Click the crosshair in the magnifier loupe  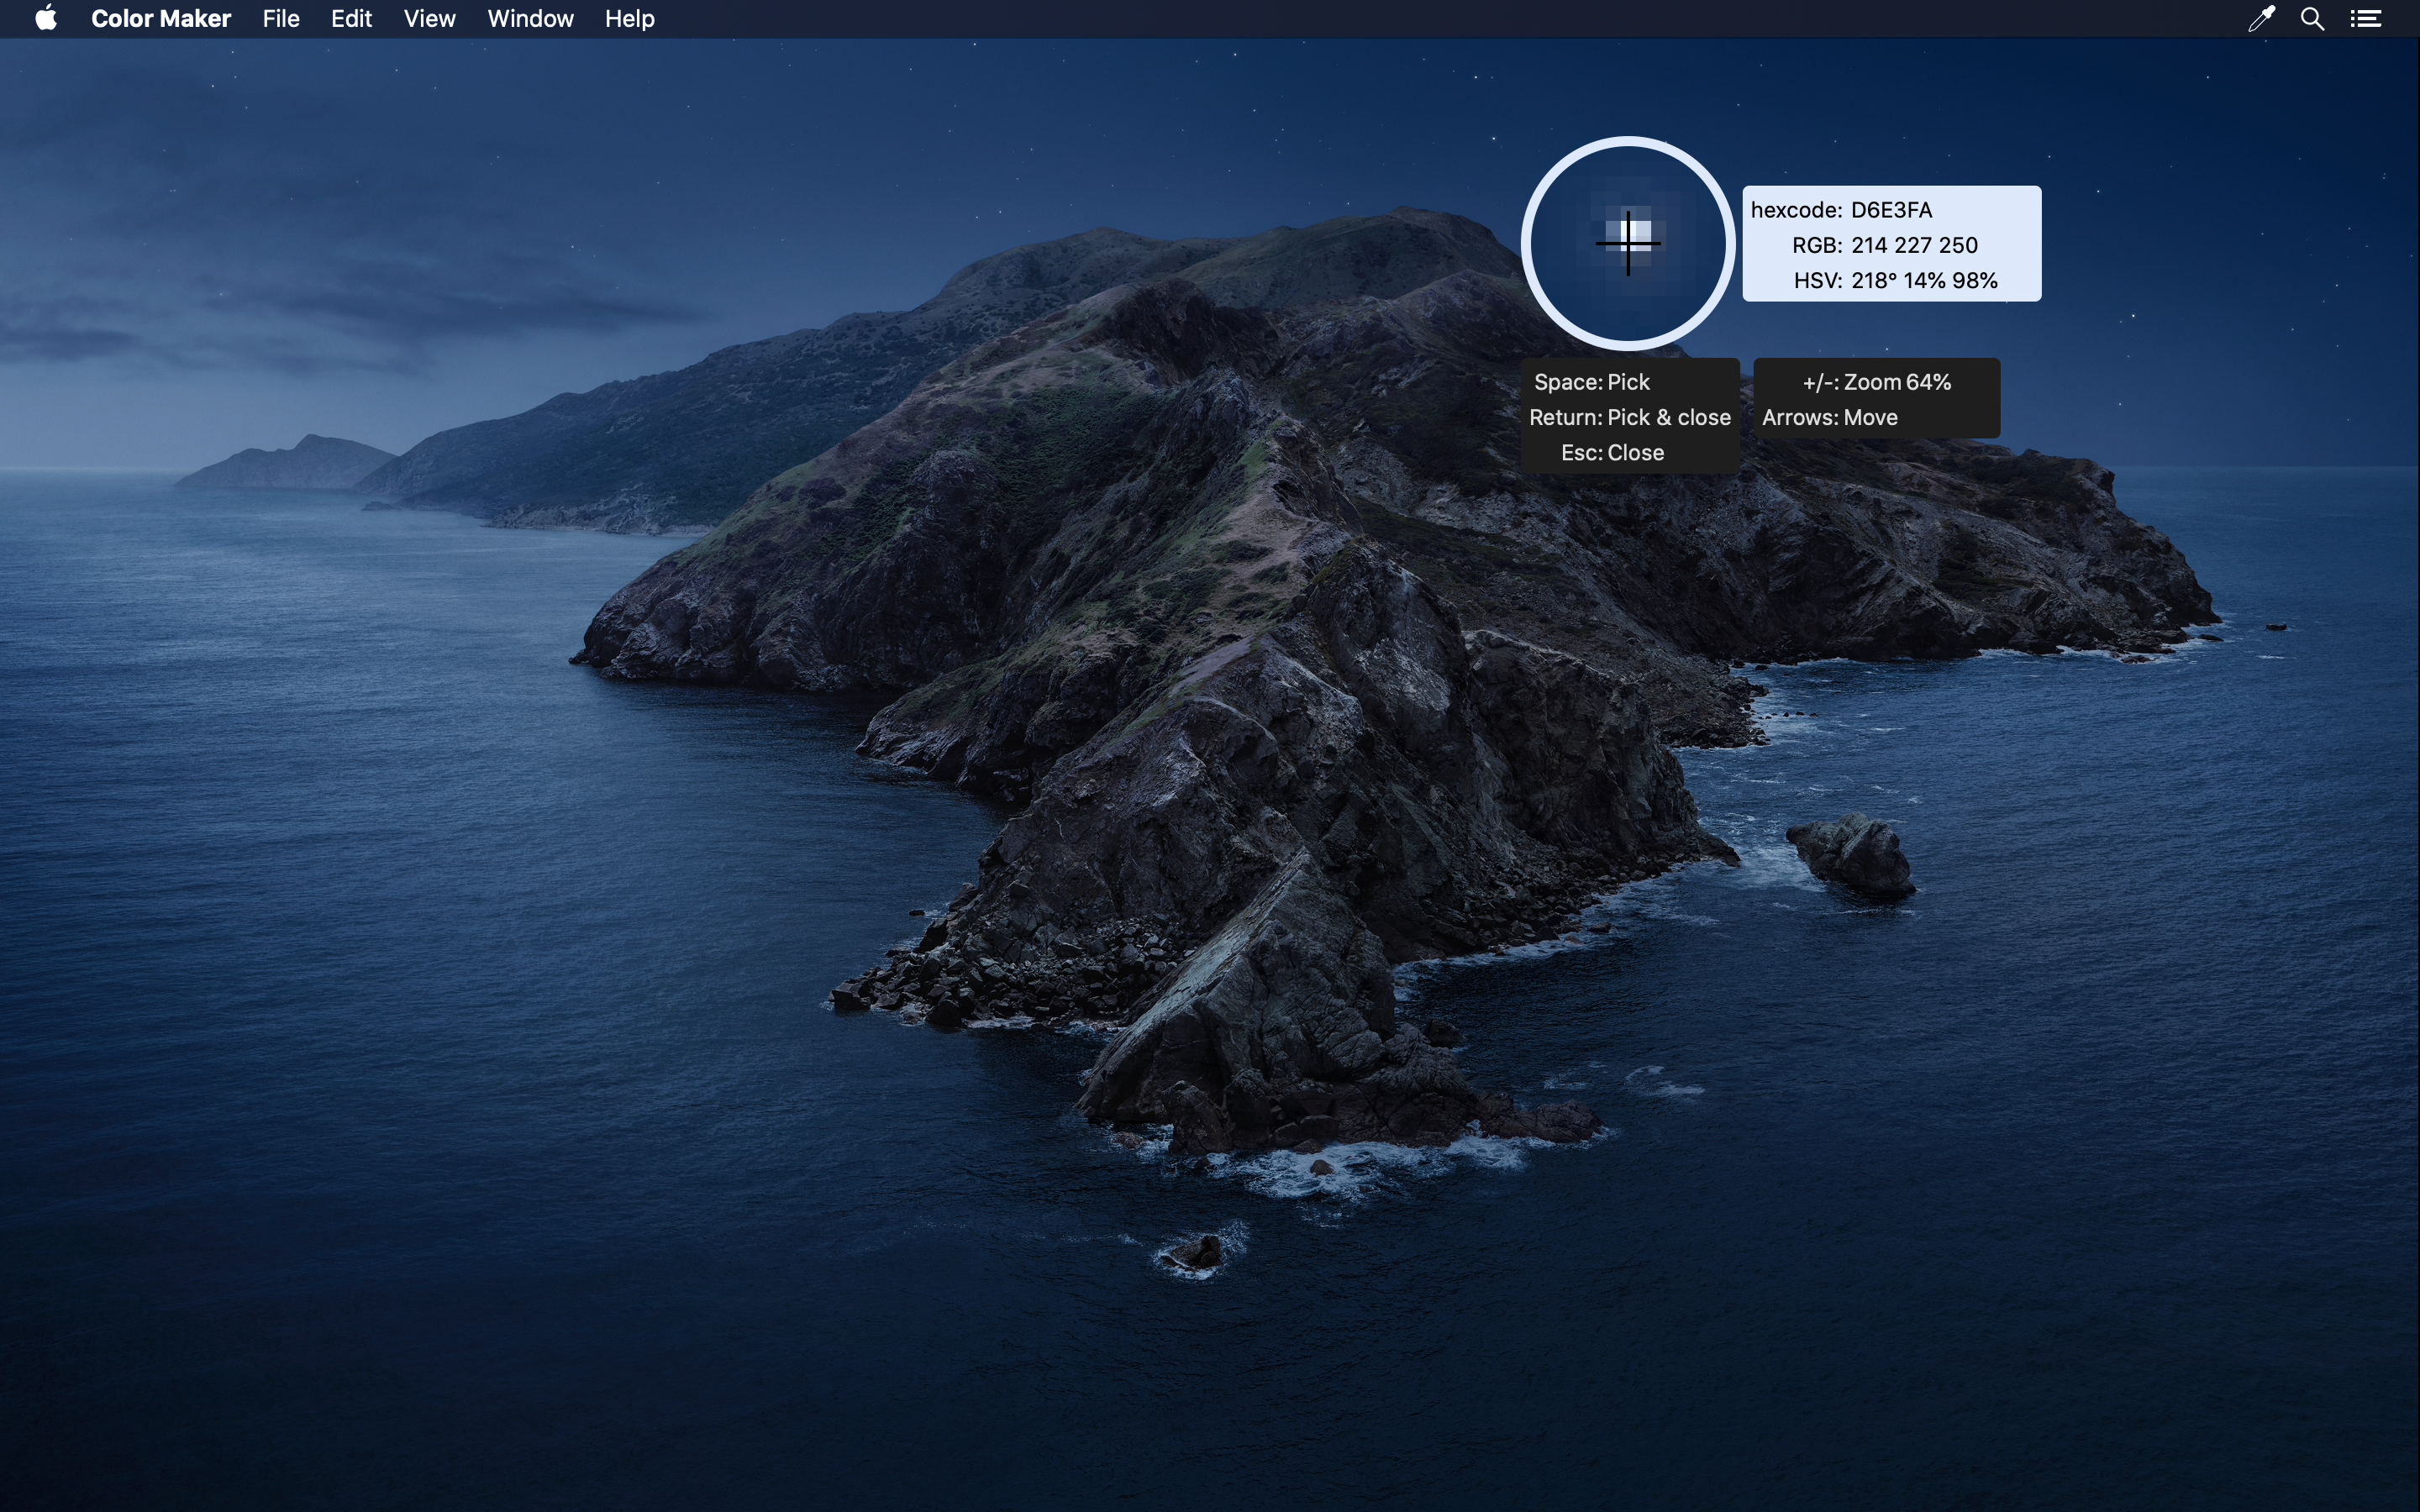pos(1628,243)
